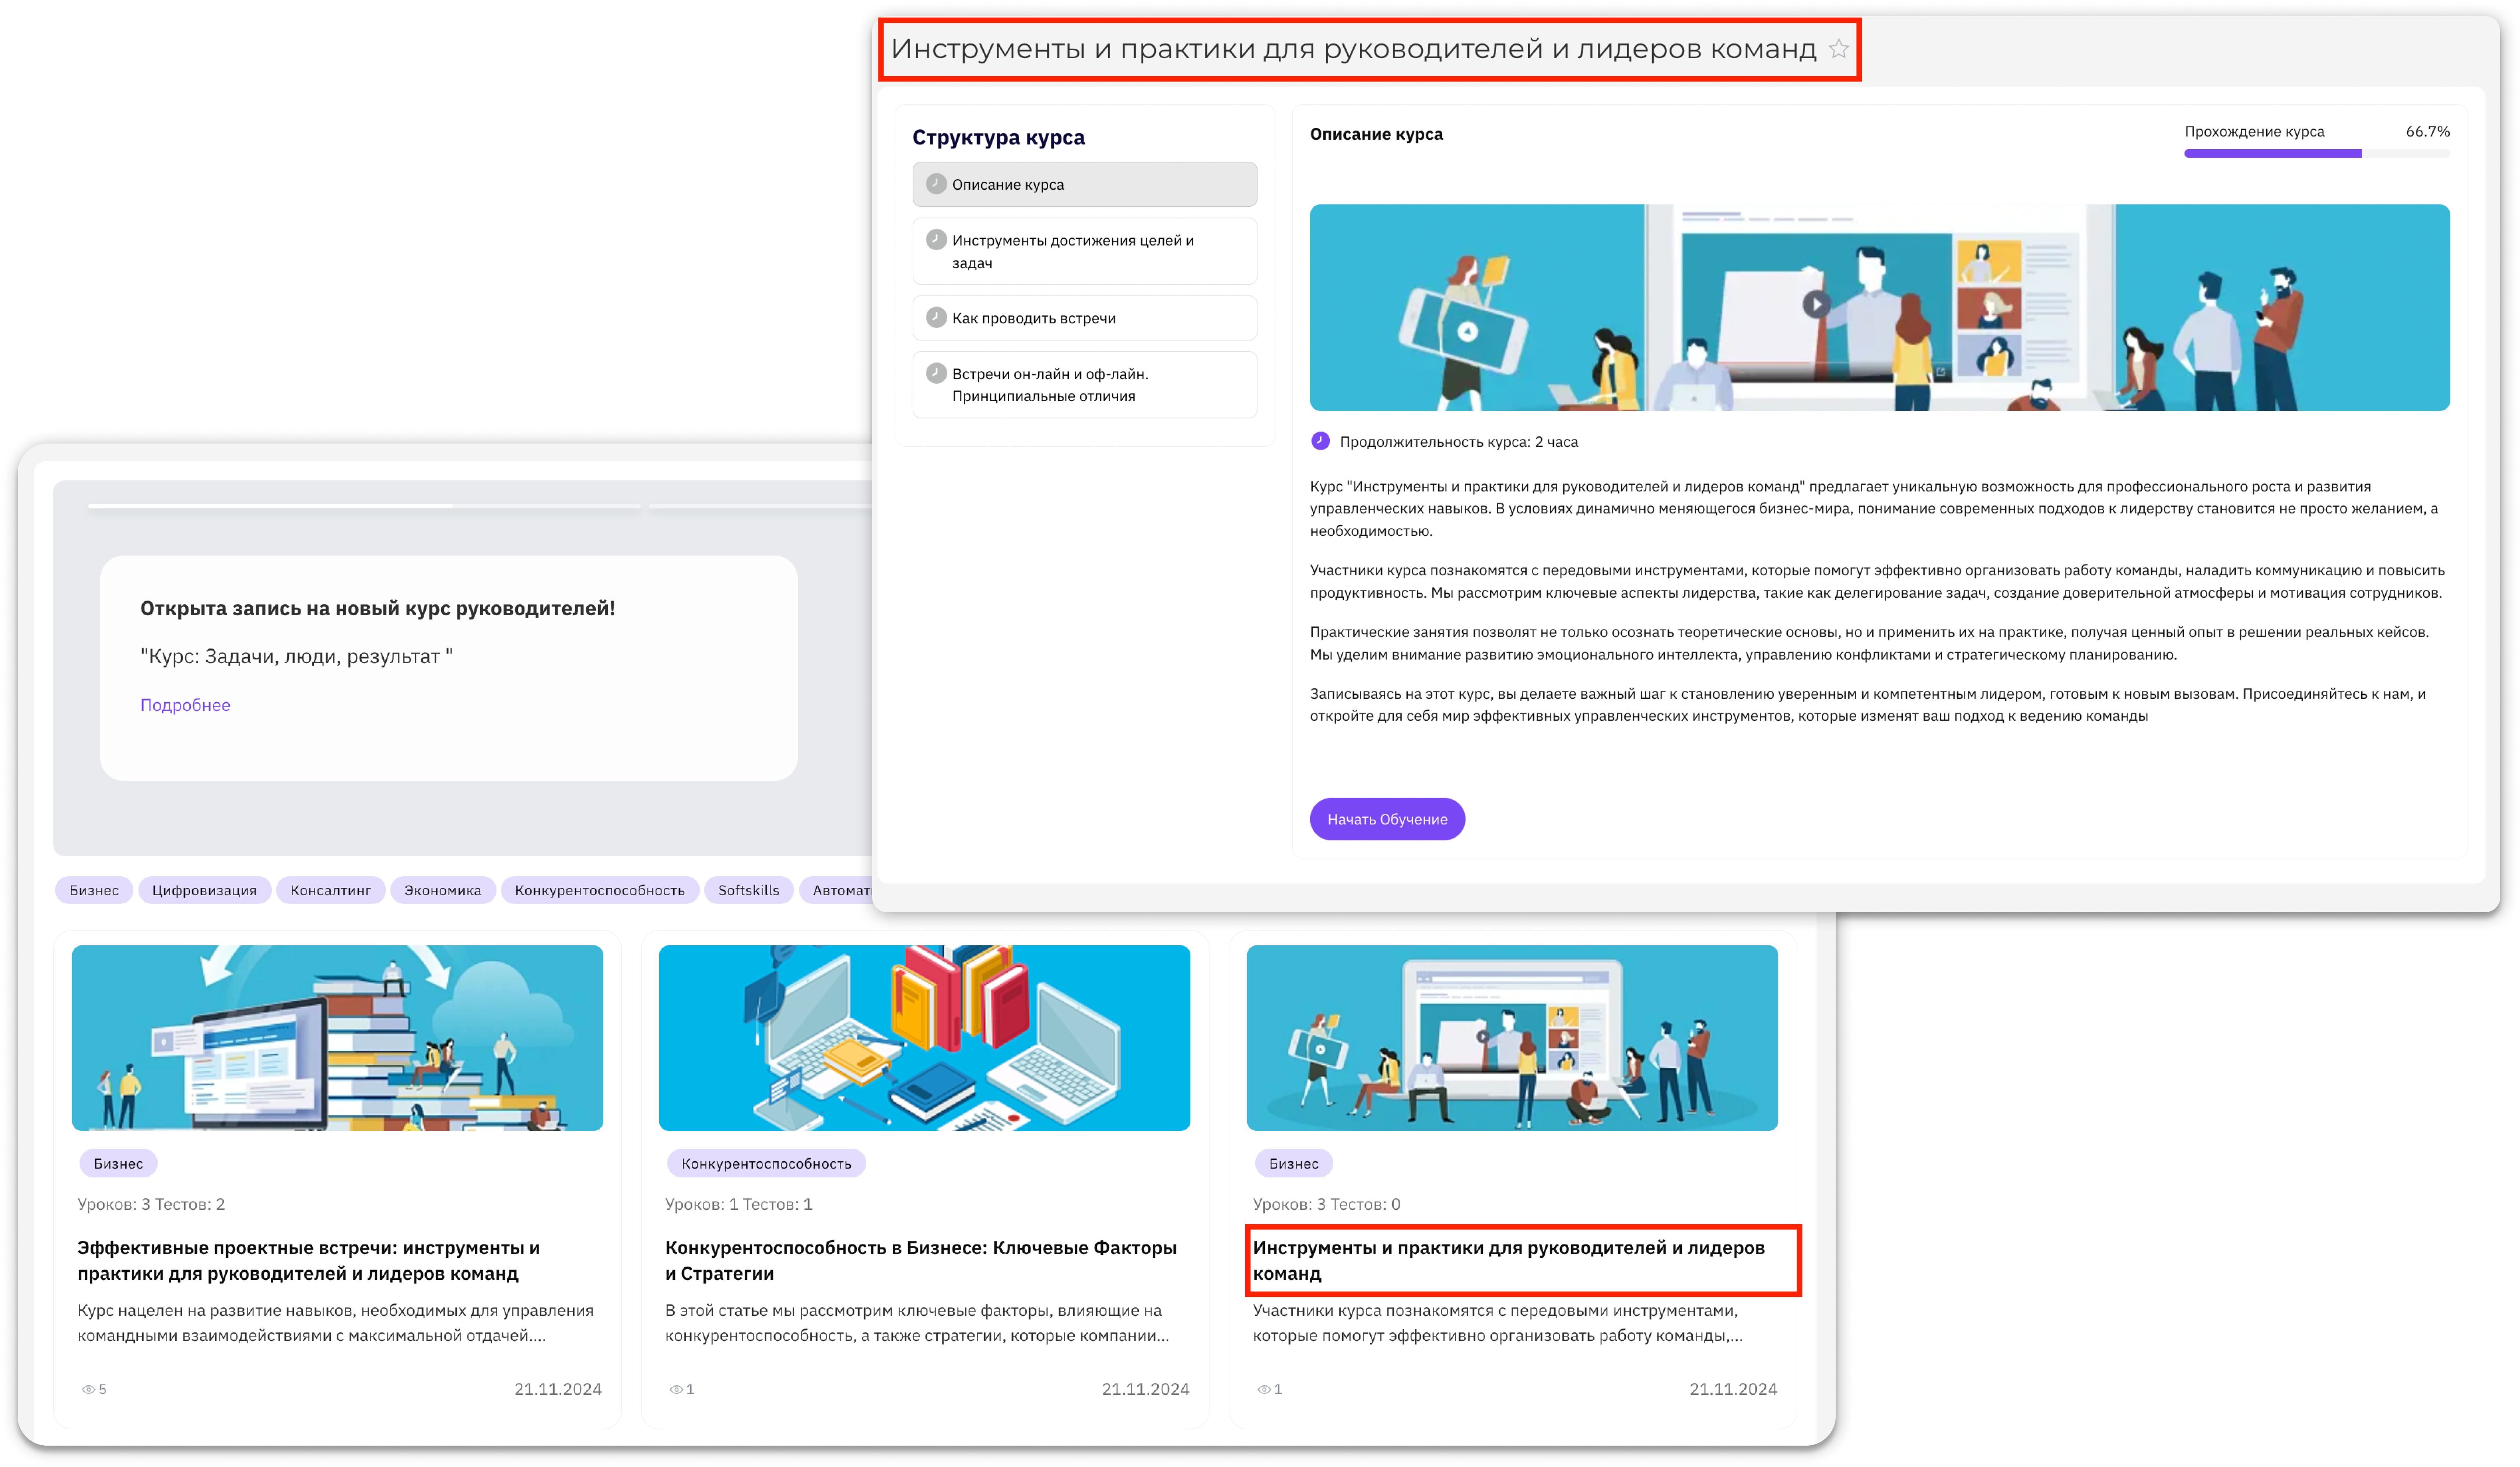
Task: Open the third course card's team illustration
Action: point(1512,1038)
